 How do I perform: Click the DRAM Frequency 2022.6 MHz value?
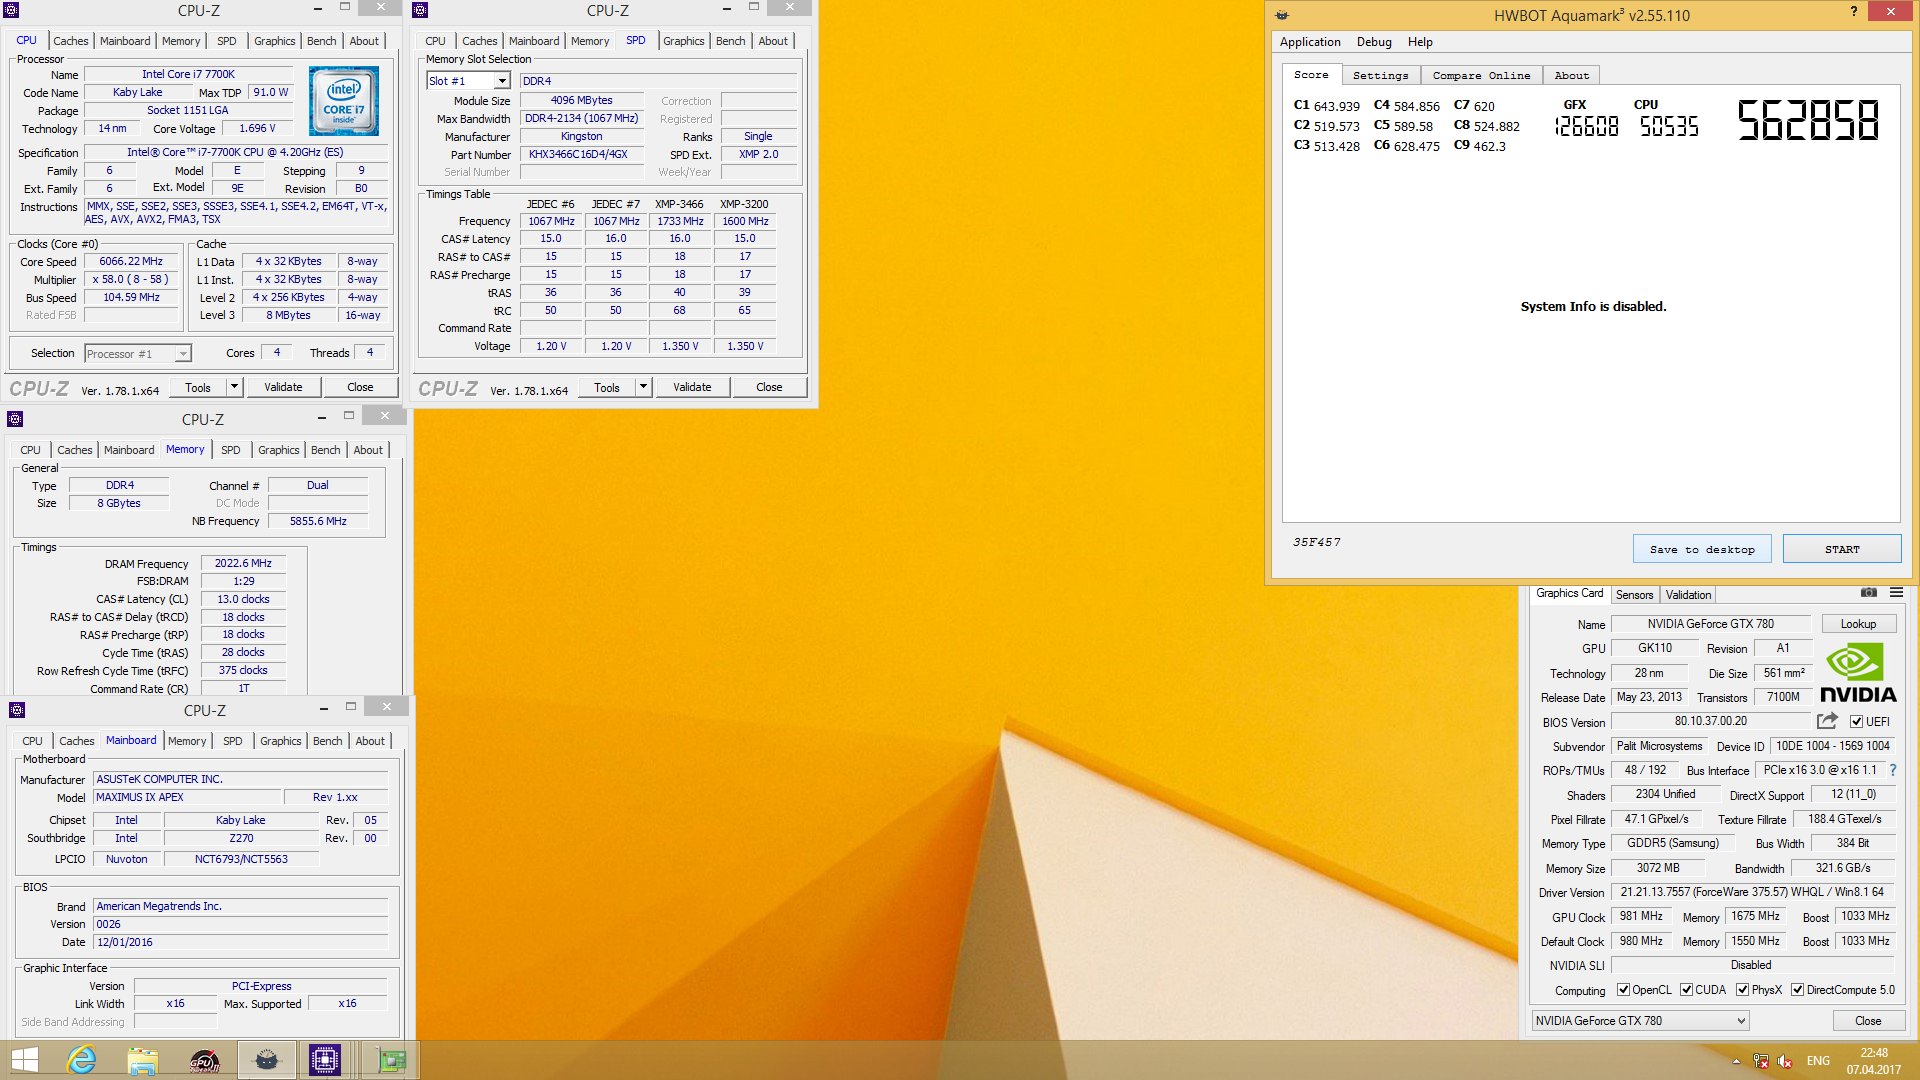243,564
